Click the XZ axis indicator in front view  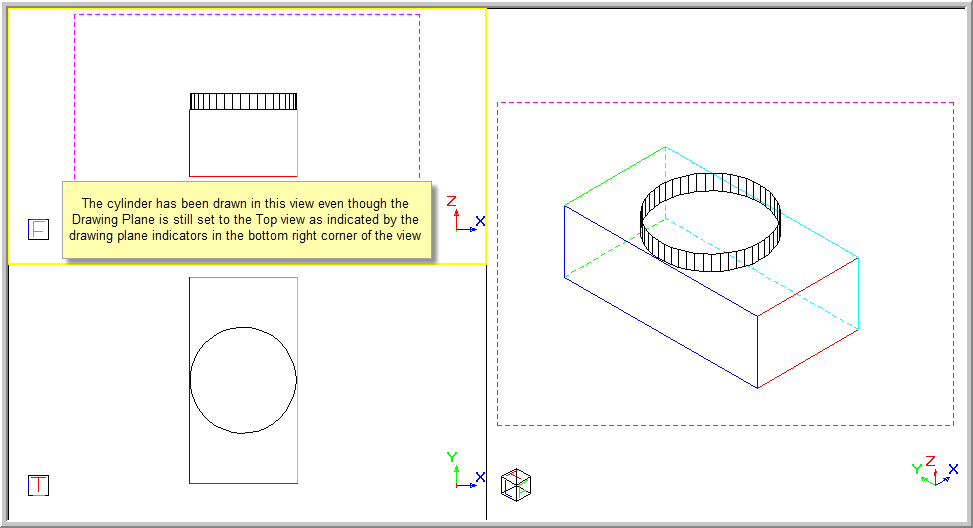(465, 217)
